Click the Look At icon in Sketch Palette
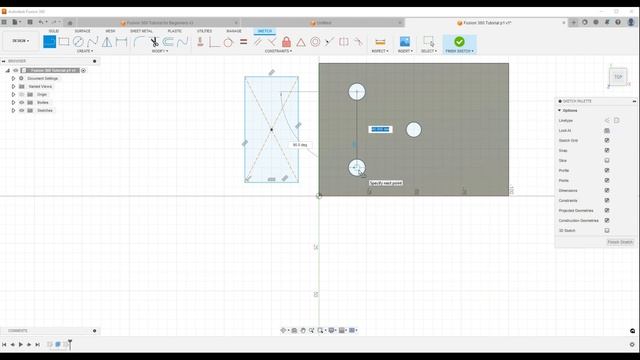Screen dimensions: 640x360 pos(607,131)
